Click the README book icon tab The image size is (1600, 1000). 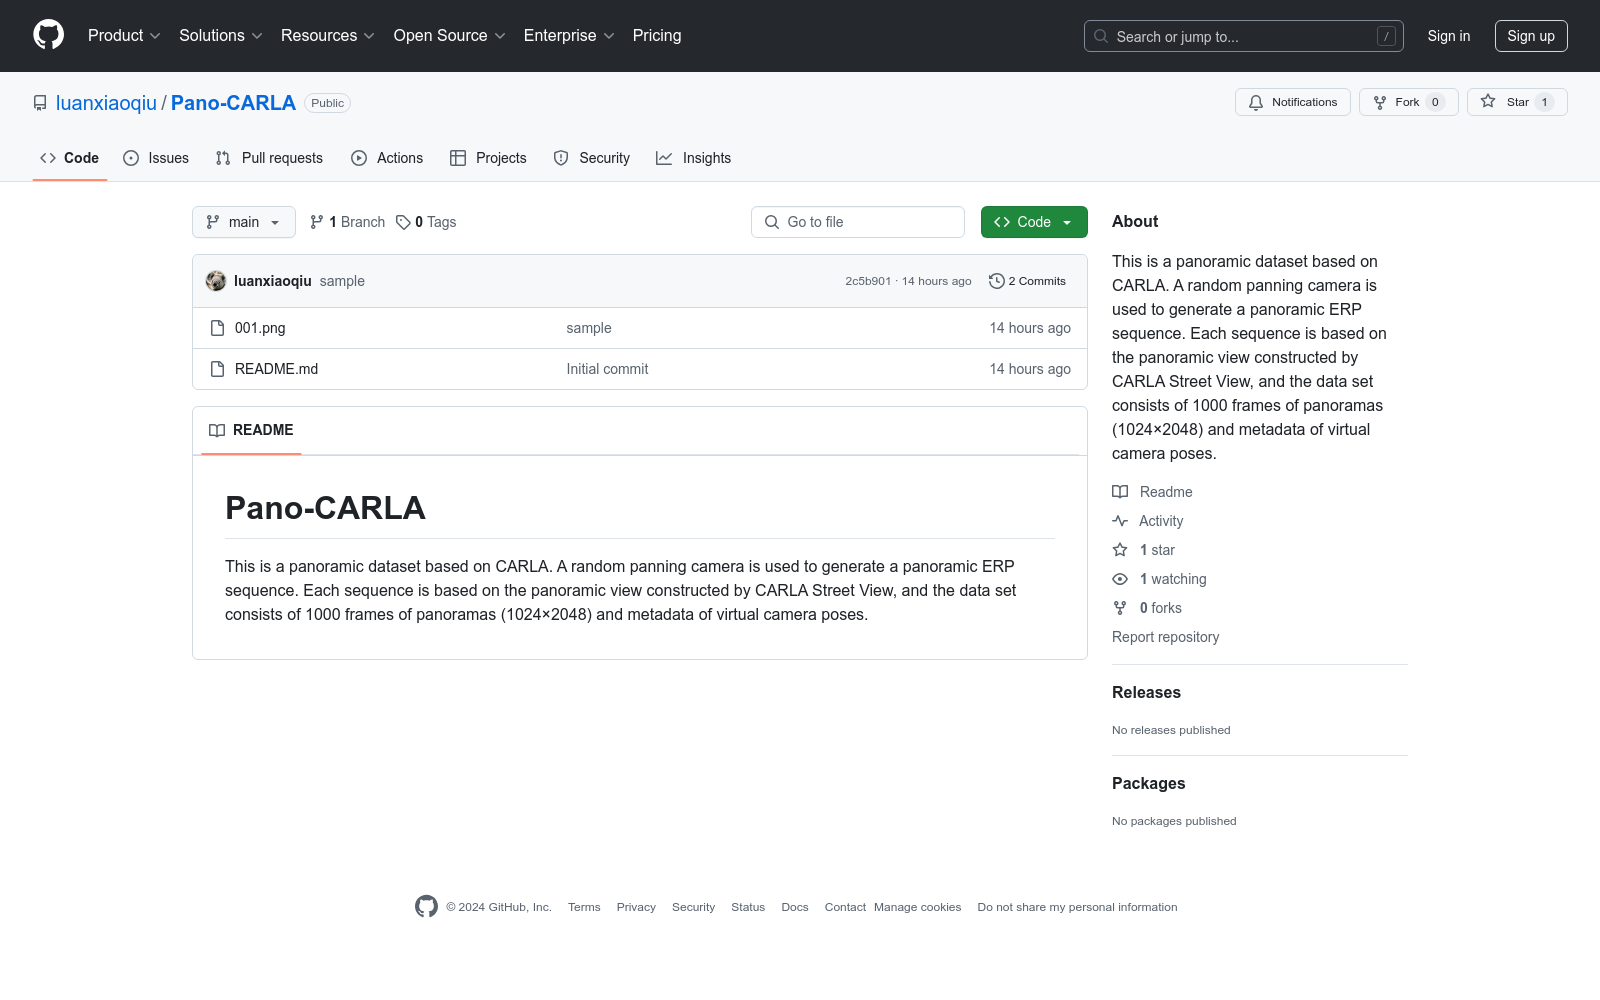pyautogui.click(x=251, y=430)
